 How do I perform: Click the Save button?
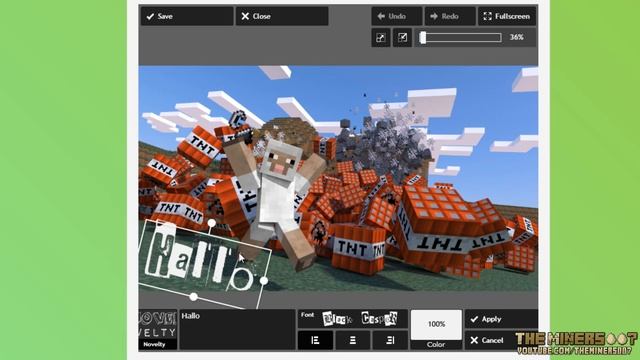coord(187,16)
